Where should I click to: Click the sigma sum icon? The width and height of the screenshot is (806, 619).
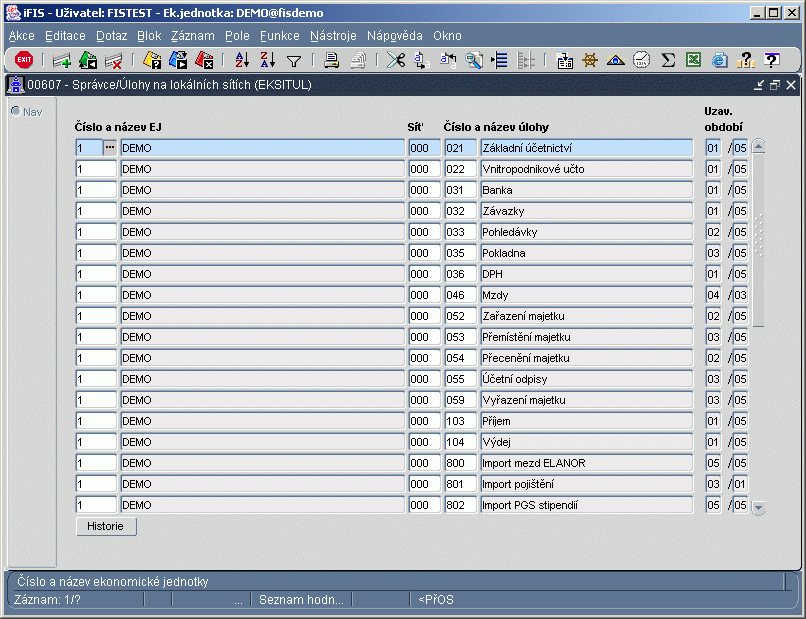pos(668,61)
